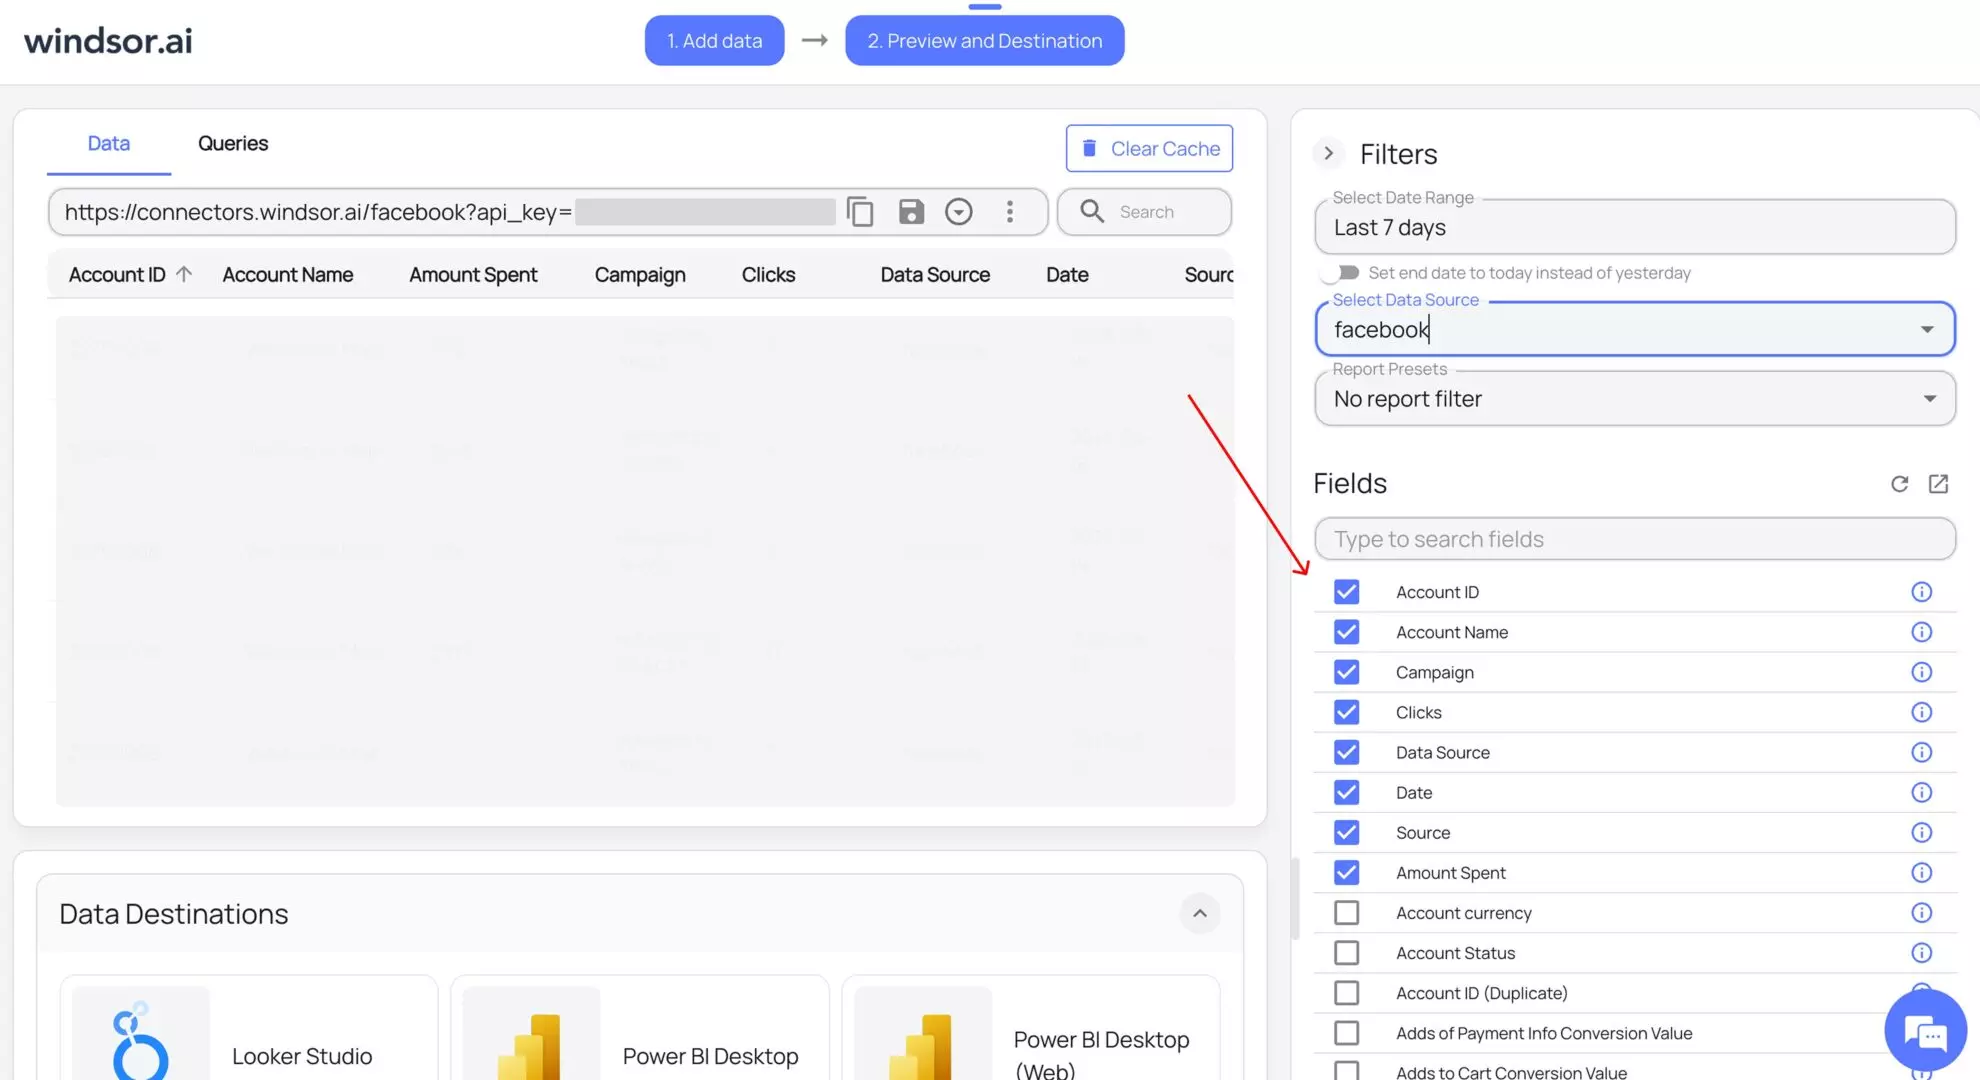
Task: Show info for Account Name field
Action: (x=1921, y=632)
